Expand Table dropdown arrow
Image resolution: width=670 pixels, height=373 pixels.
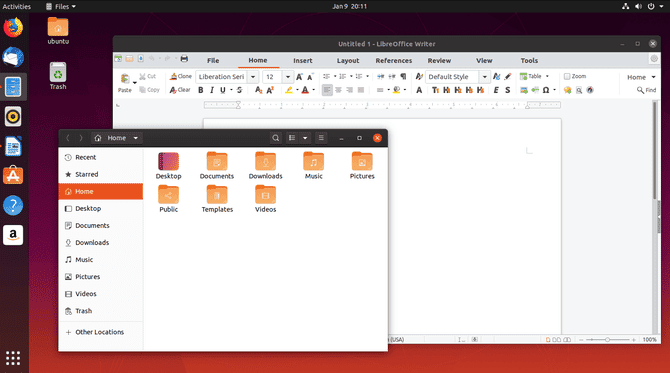(x=547, y=76)
